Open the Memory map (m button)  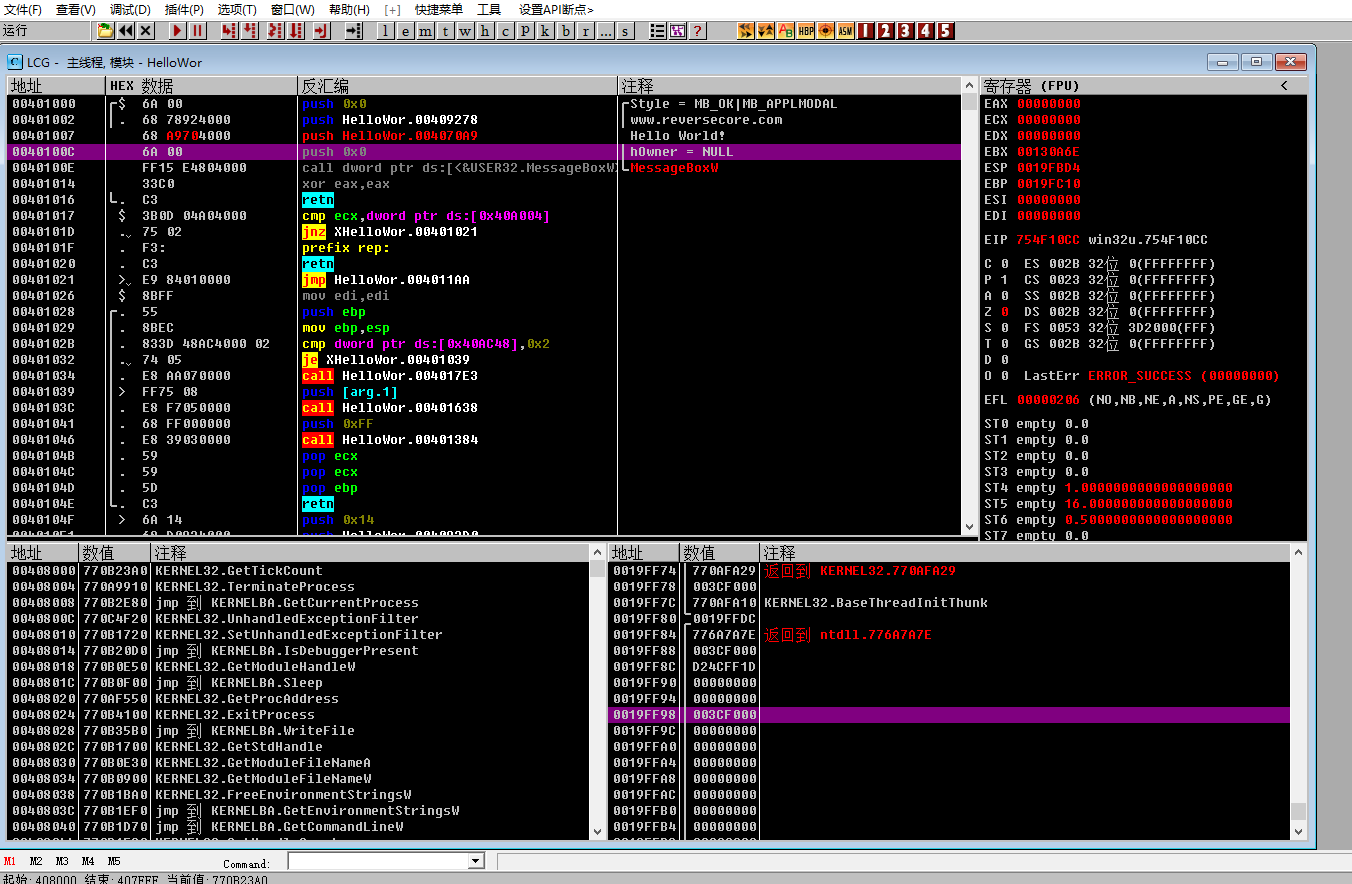(x=425, y=31)
